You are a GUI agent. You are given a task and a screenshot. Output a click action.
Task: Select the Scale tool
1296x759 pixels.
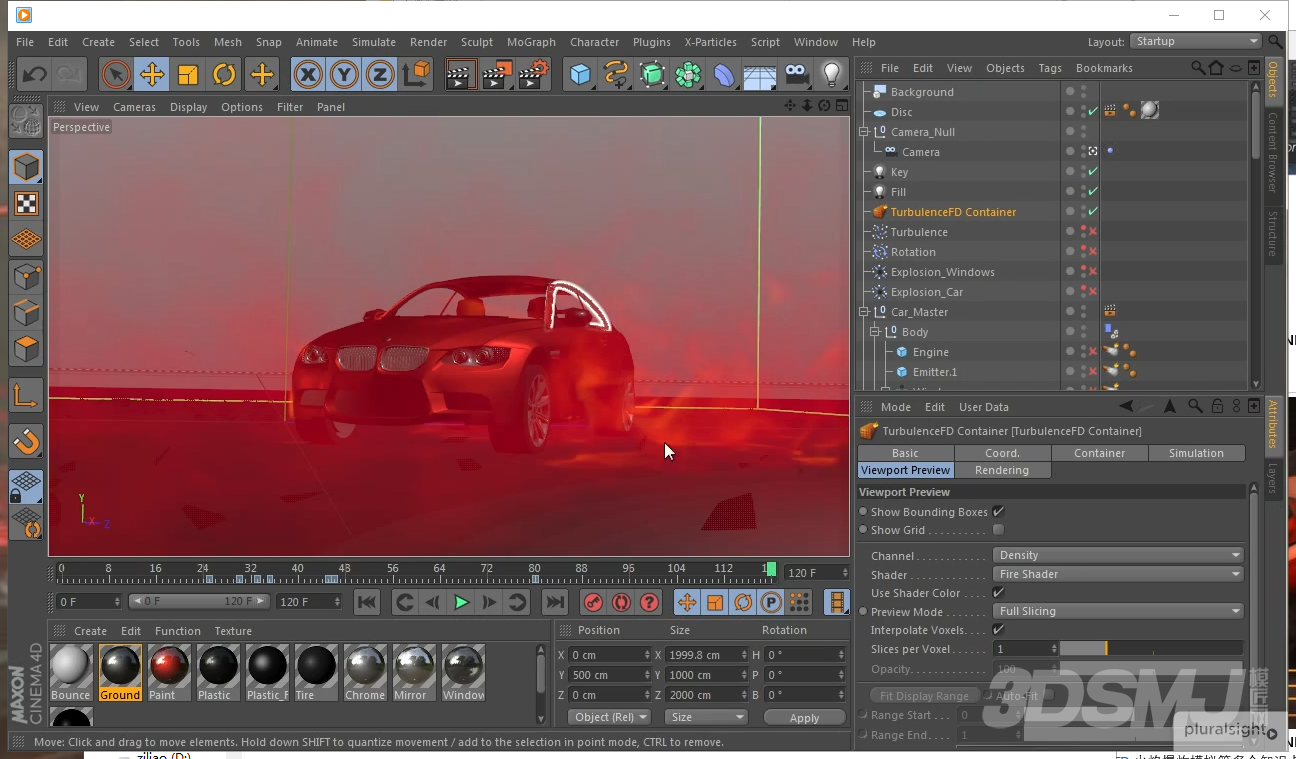(x=188, y=74)
